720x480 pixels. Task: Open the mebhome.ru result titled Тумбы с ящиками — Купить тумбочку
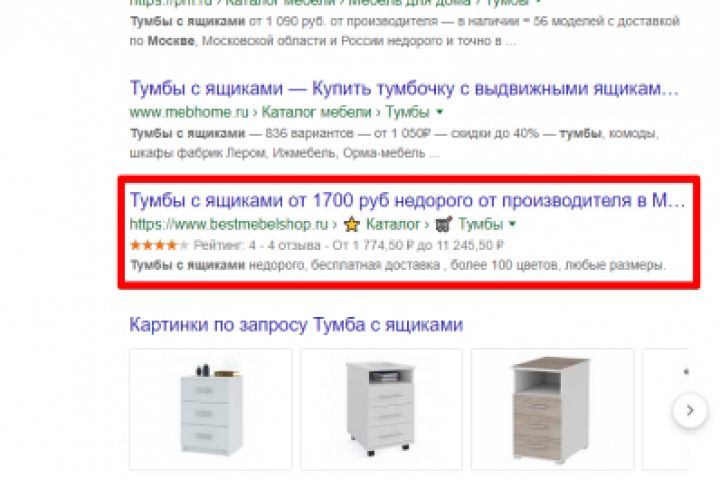point(404,88)
